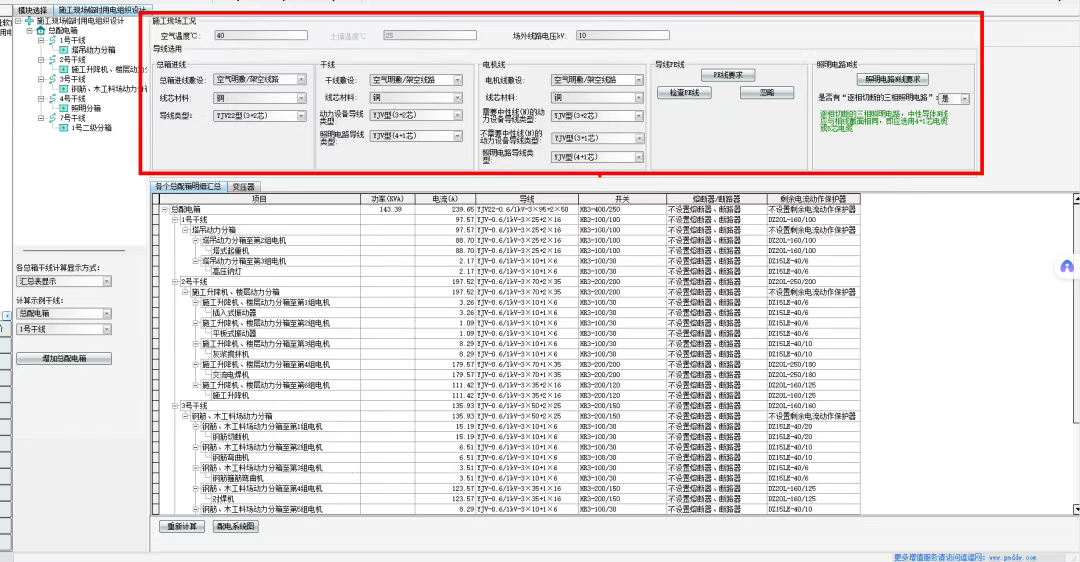Click the box icon next to 1号二级分箱
This screenshot has width=1080, height=562.
(64, 128)
